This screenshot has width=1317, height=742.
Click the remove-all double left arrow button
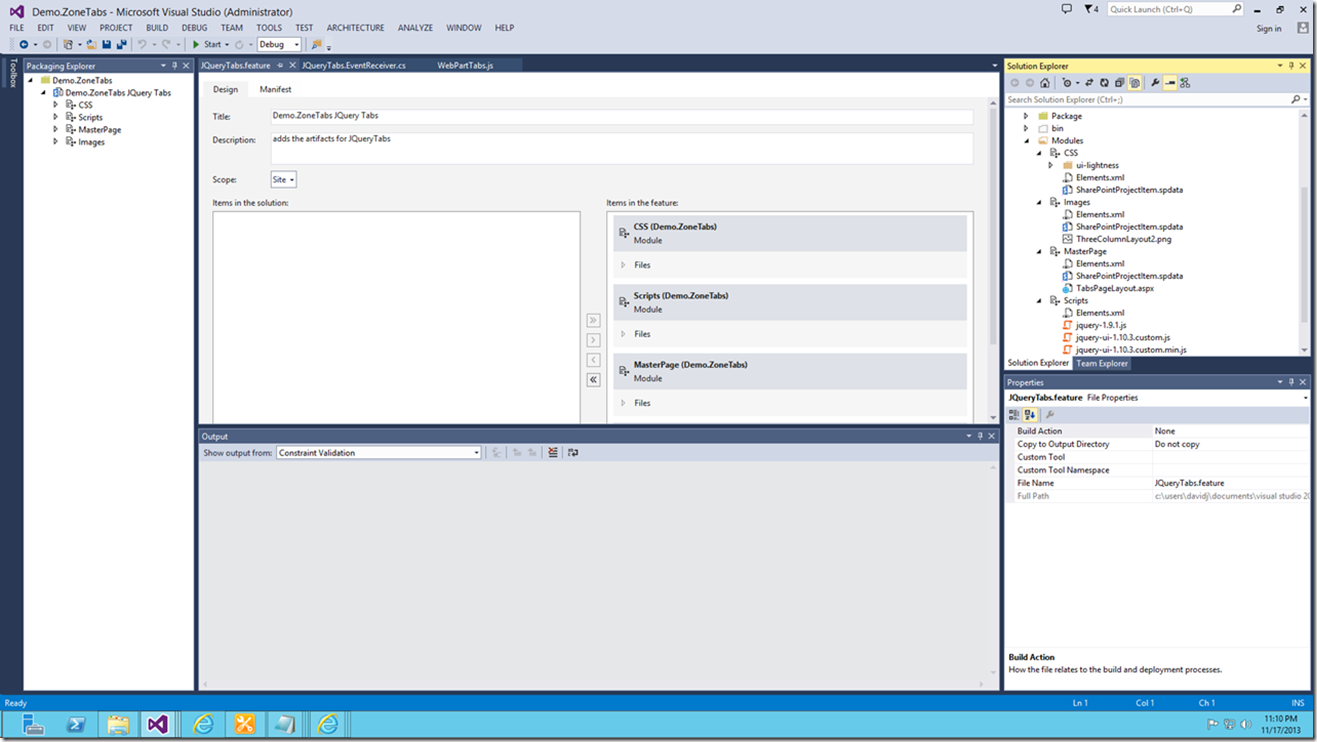(x=593, y=380)
